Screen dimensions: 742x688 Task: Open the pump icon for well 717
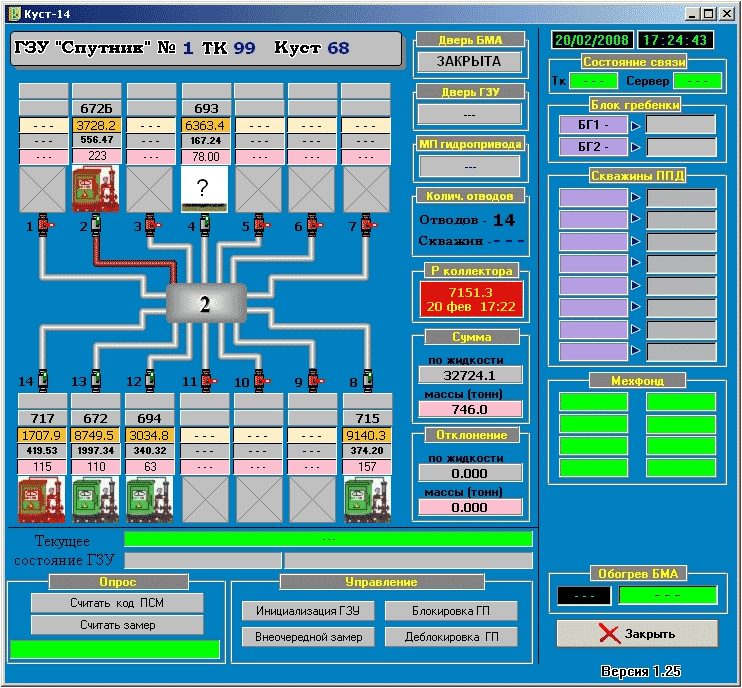42,499
